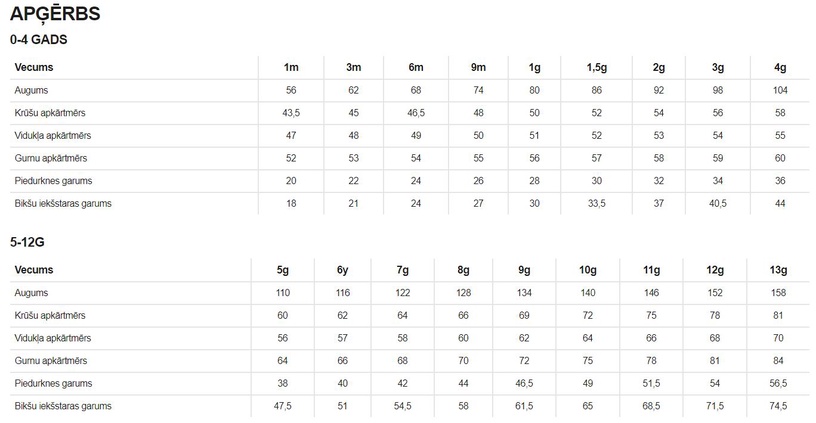Select the 1,5g column header
The image size is (816, 423).
596,67
